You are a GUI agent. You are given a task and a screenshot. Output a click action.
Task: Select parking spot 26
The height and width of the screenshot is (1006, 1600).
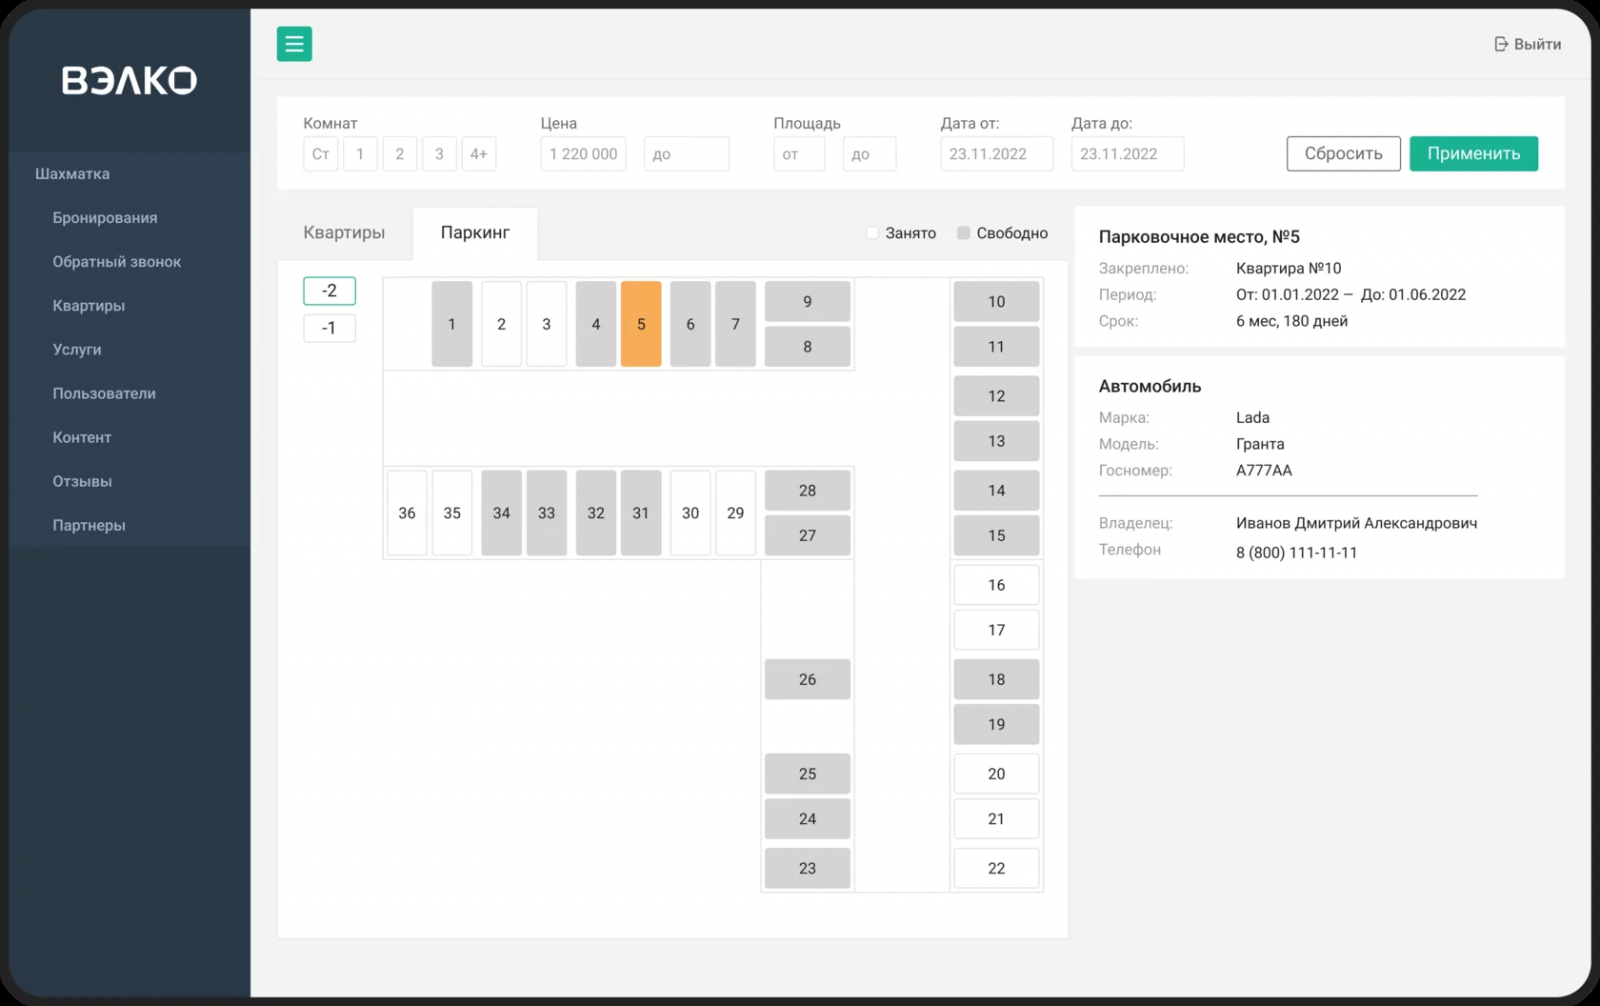point(808,680)
